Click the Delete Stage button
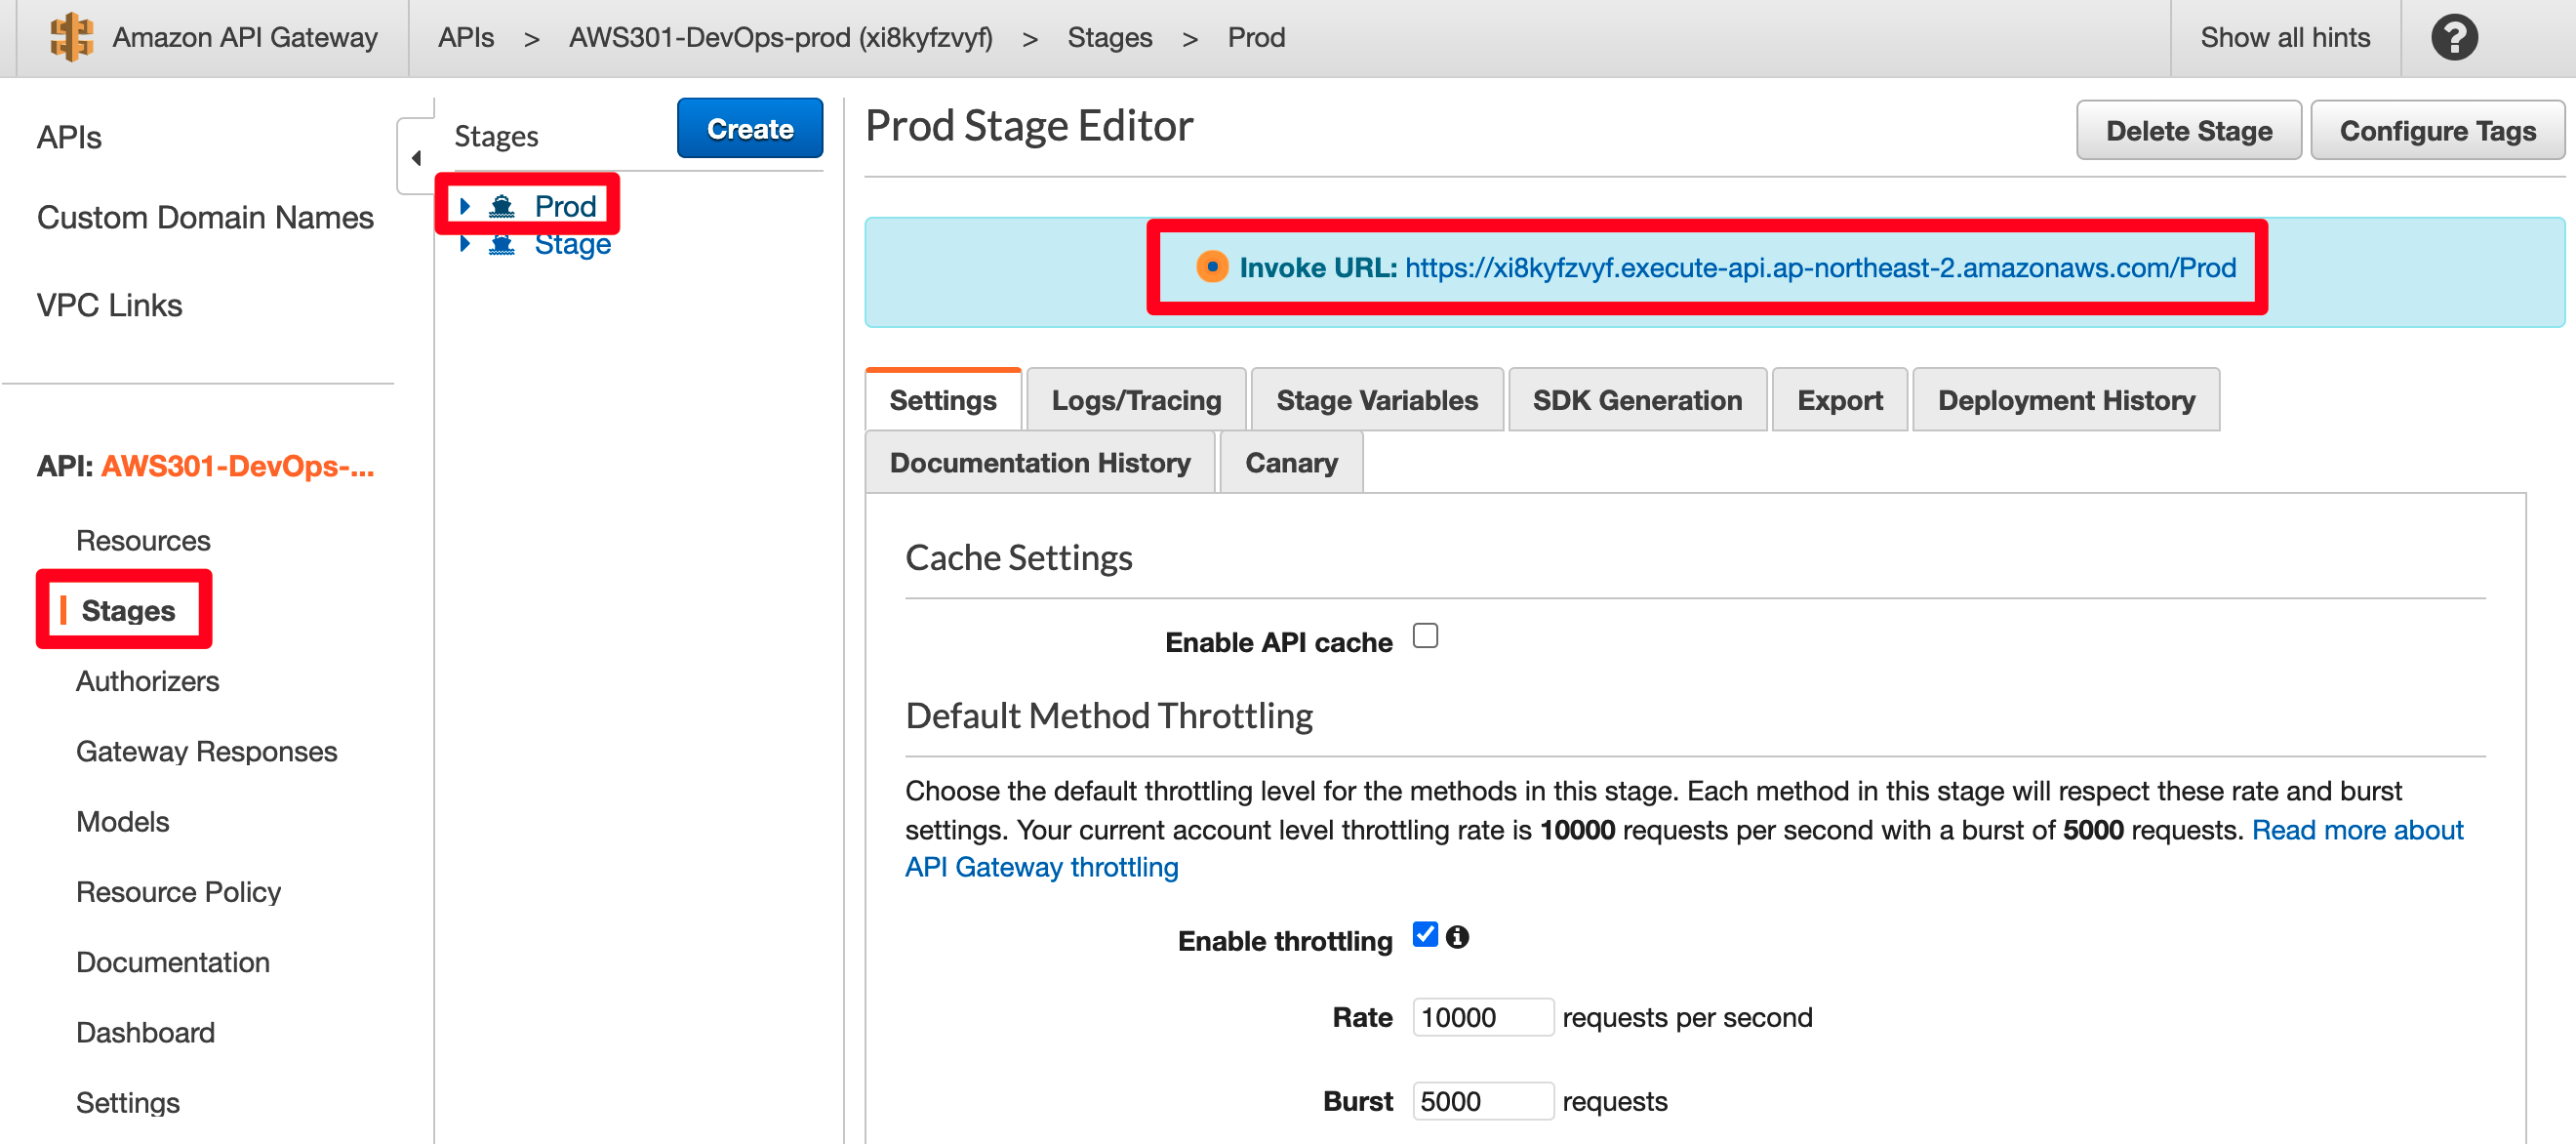The height and width of the screenshot is (1144, 2576). (x=2188, y=130)
